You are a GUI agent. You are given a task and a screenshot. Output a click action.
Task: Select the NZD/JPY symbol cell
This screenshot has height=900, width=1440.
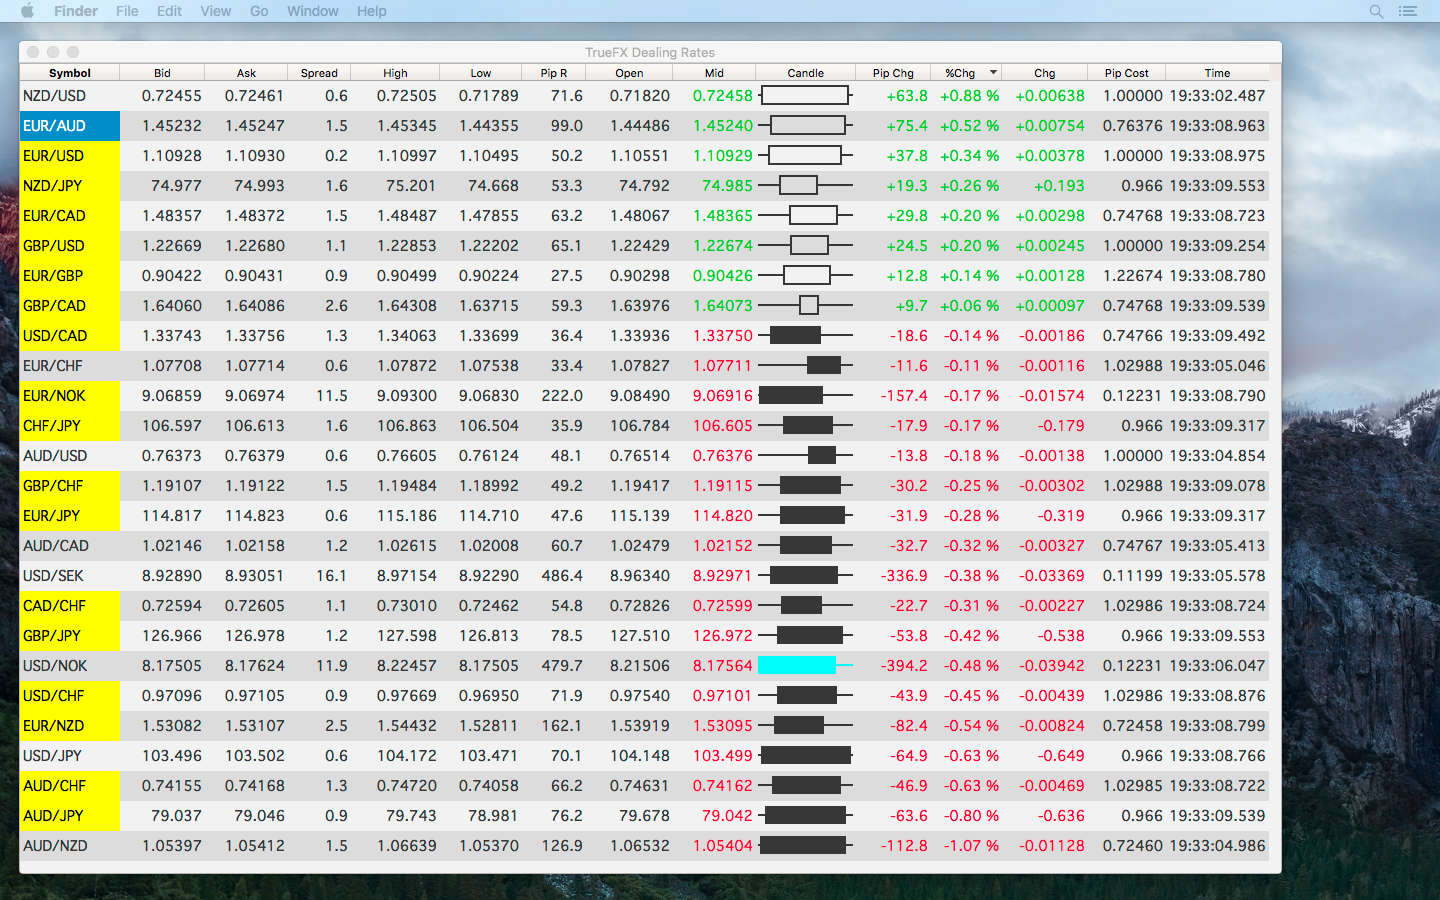[x=70, y=186]
